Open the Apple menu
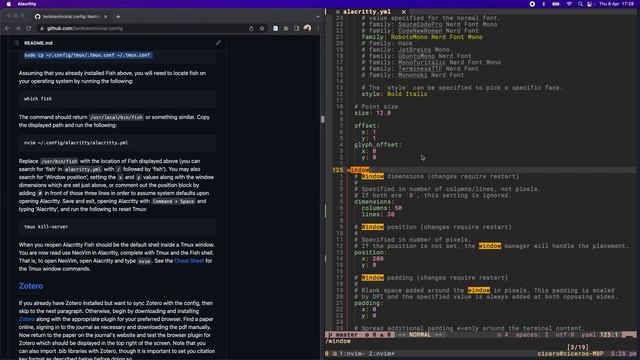 pyautogui.click(x=9, y=4)
